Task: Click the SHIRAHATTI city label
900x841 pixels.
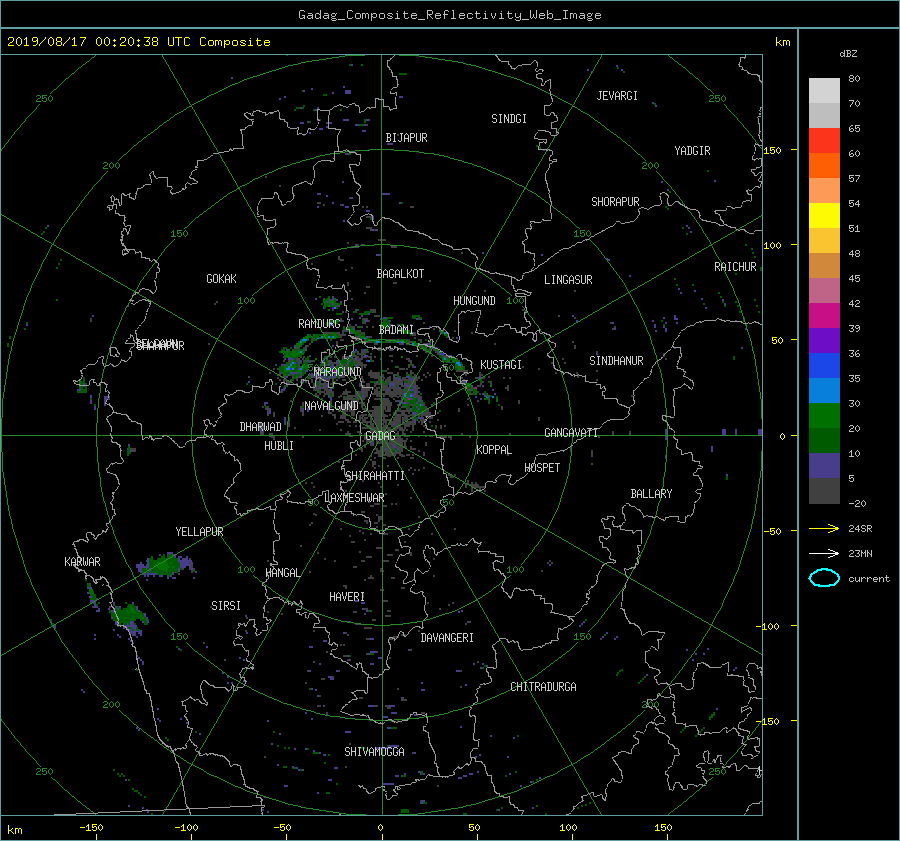Action: pos(375,476)
